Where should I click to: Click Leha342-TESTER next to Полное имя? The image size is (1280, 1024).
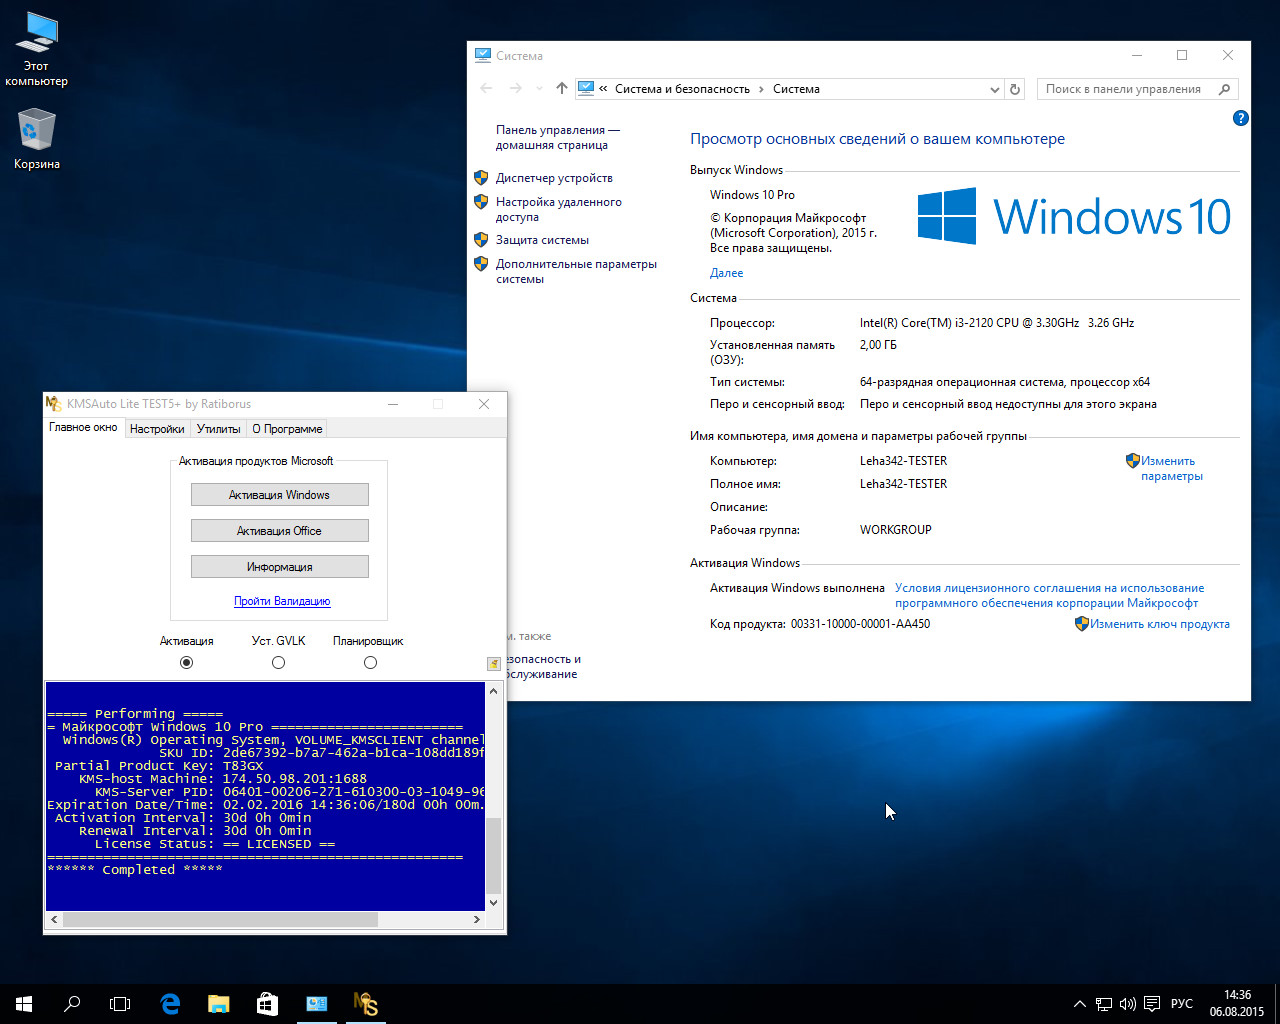click(x=903, y=484)
